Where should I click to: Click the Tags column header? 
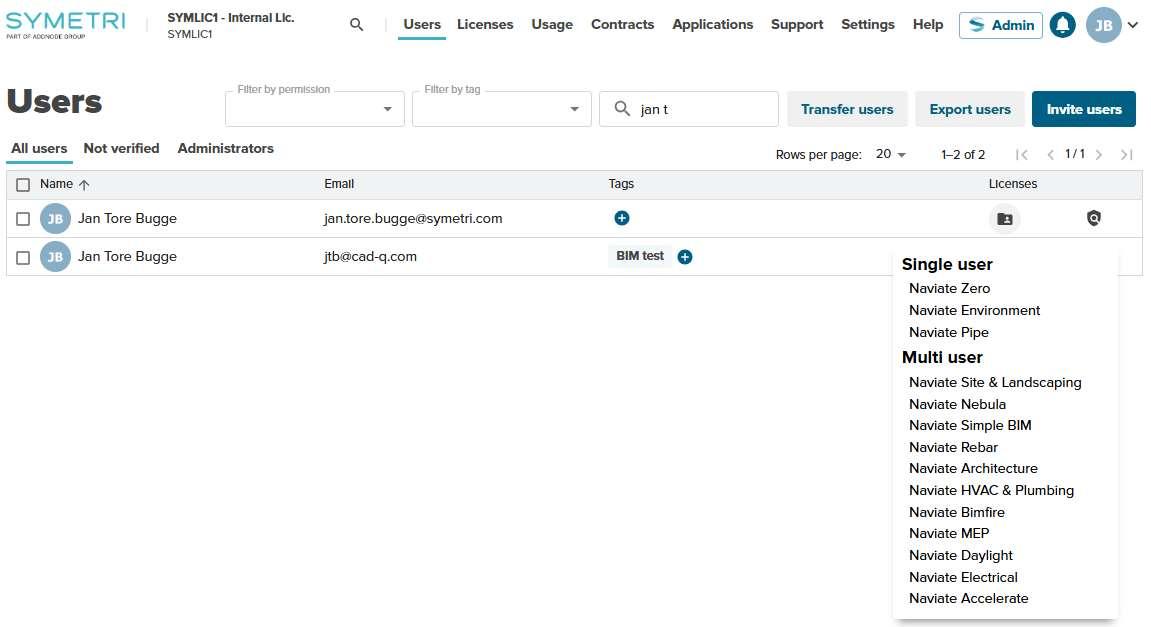[x=621, y=184]
